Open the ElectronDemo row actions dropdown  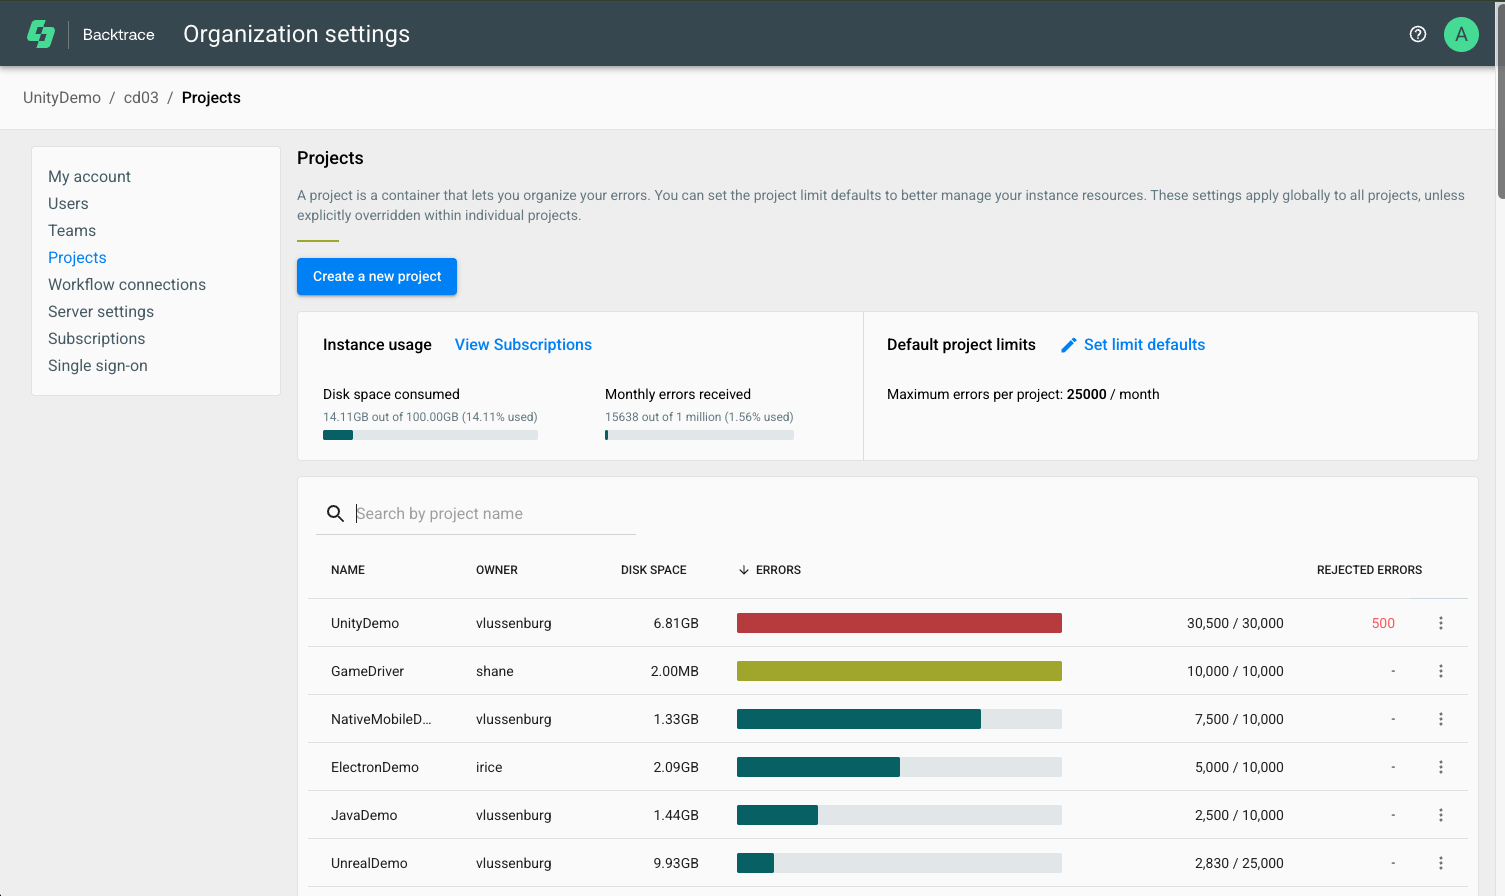[1440, 766]
